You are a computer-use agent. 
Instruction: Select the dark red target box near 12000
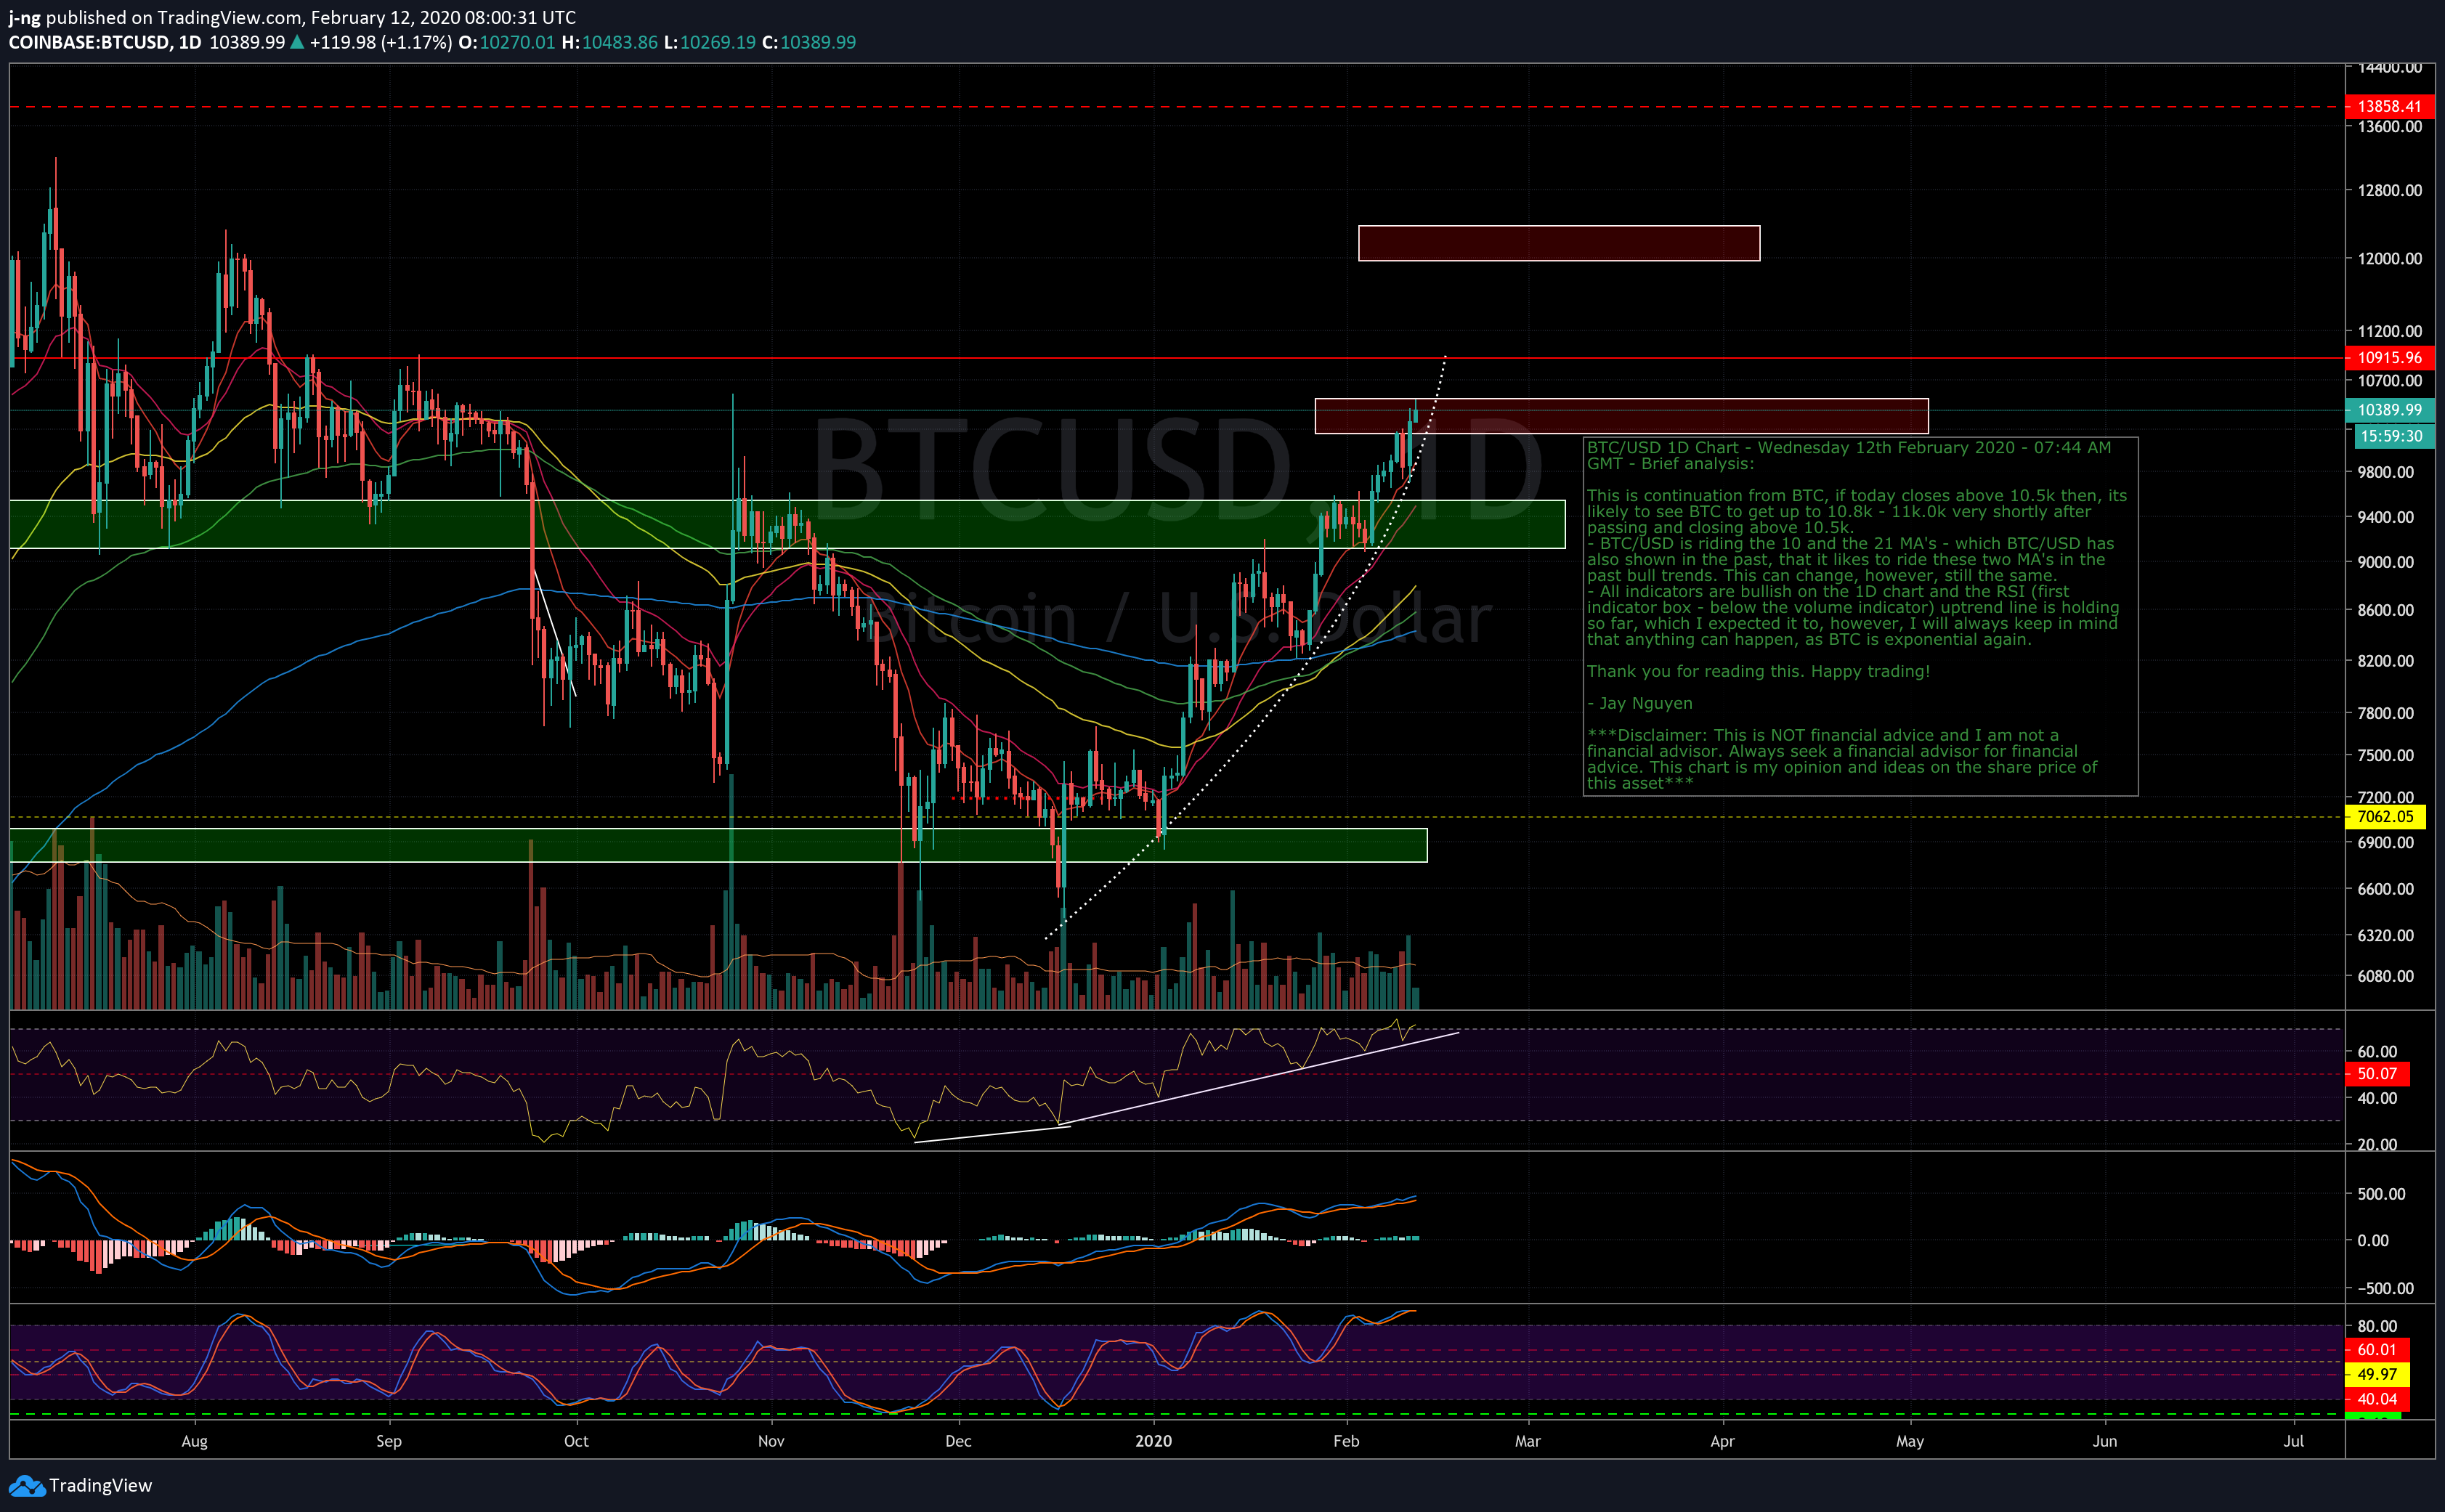pos(1559,243)
